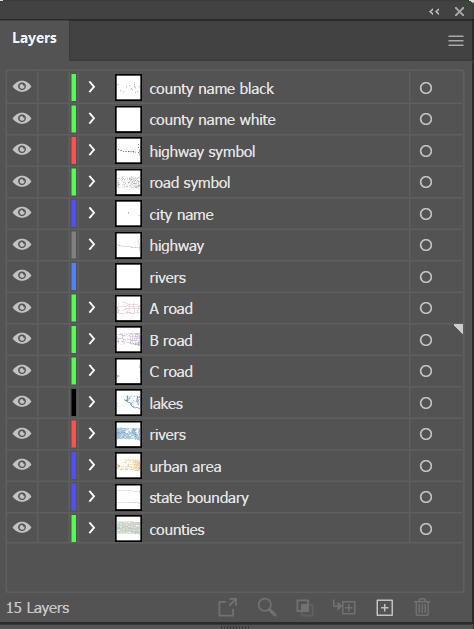The image size is (474, 629).
Task: Select the Layers tab
Action: [x=34, y=38]
